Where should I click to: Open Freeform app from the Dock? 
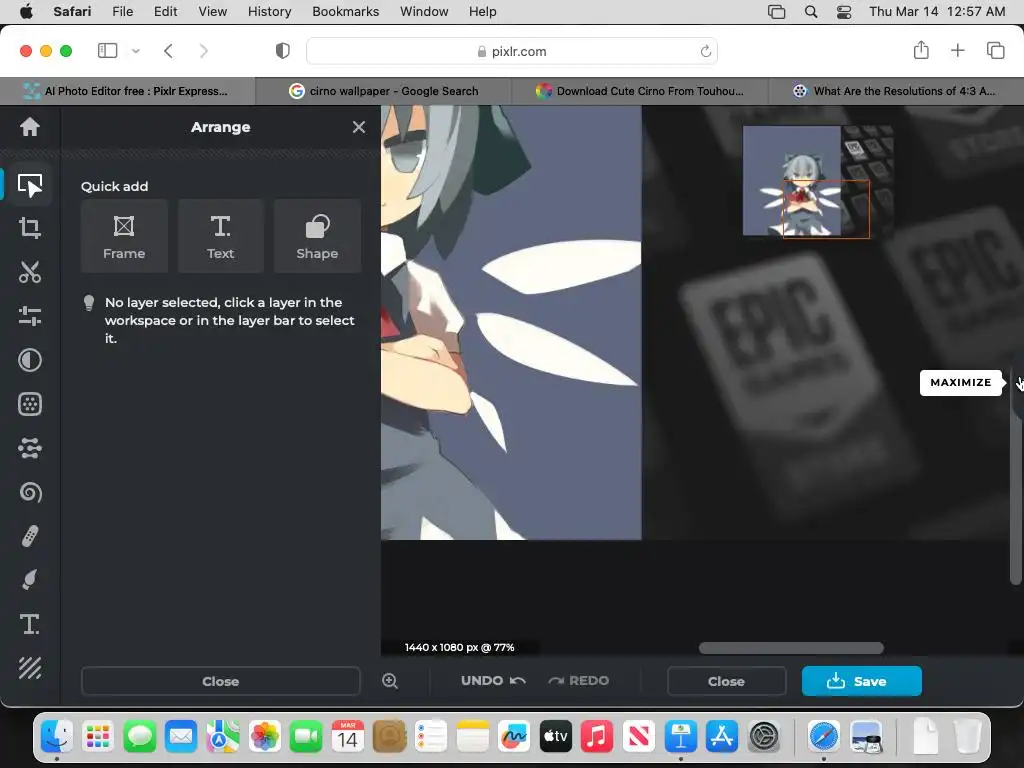(x=514, y=737)
